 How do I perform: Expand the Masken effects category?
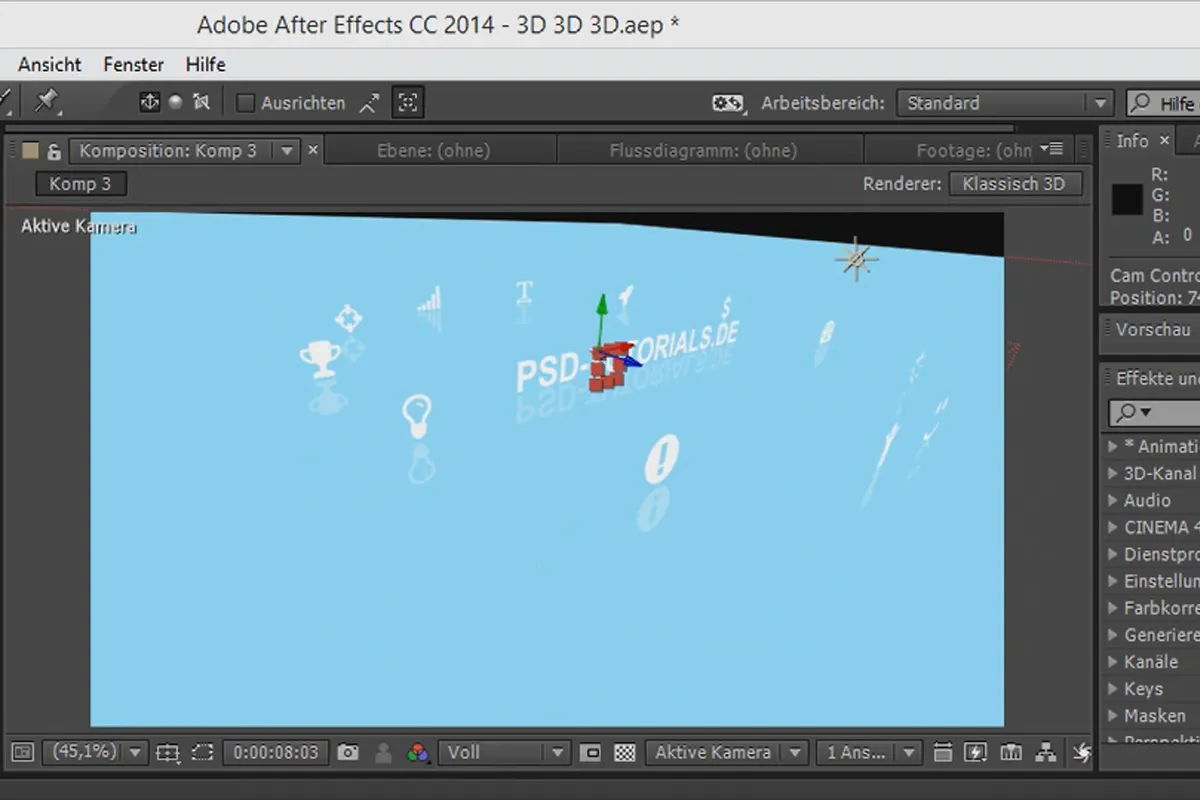click(x=1113, y=716)
